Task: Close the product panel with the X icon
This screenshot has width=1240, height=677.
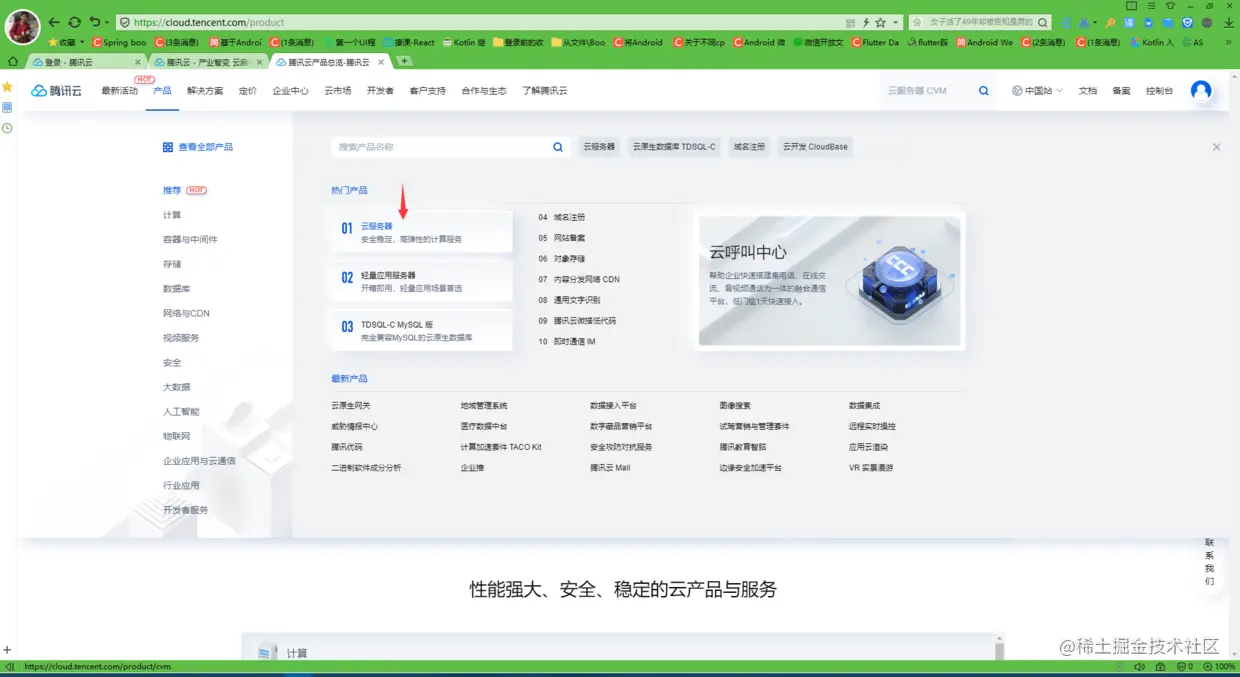Action: [x=1216, y=147]
